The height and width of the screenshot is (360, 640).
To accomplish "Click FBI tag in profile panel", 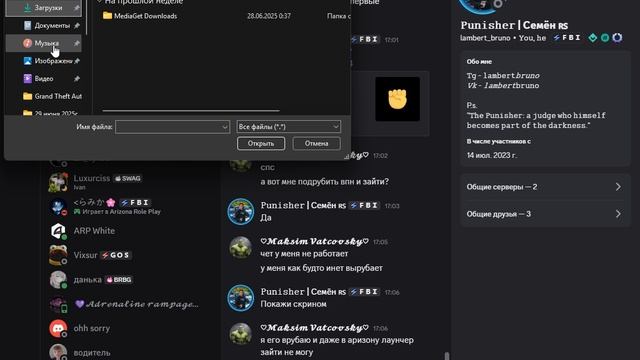I will point(567,38).
